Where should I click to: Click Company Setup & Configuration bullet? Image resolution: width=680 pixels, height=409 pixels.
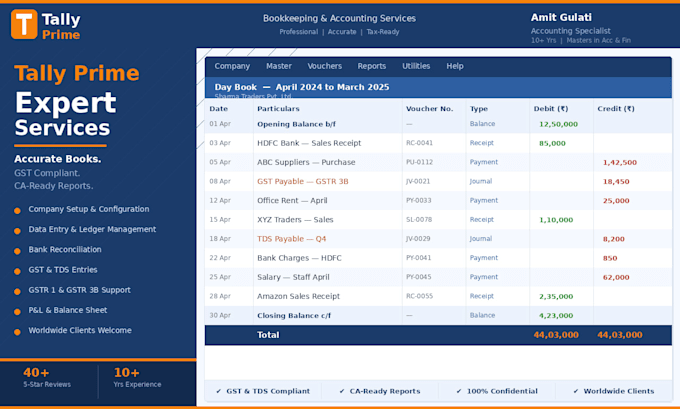pyautogui.click(x=88, y=209)
